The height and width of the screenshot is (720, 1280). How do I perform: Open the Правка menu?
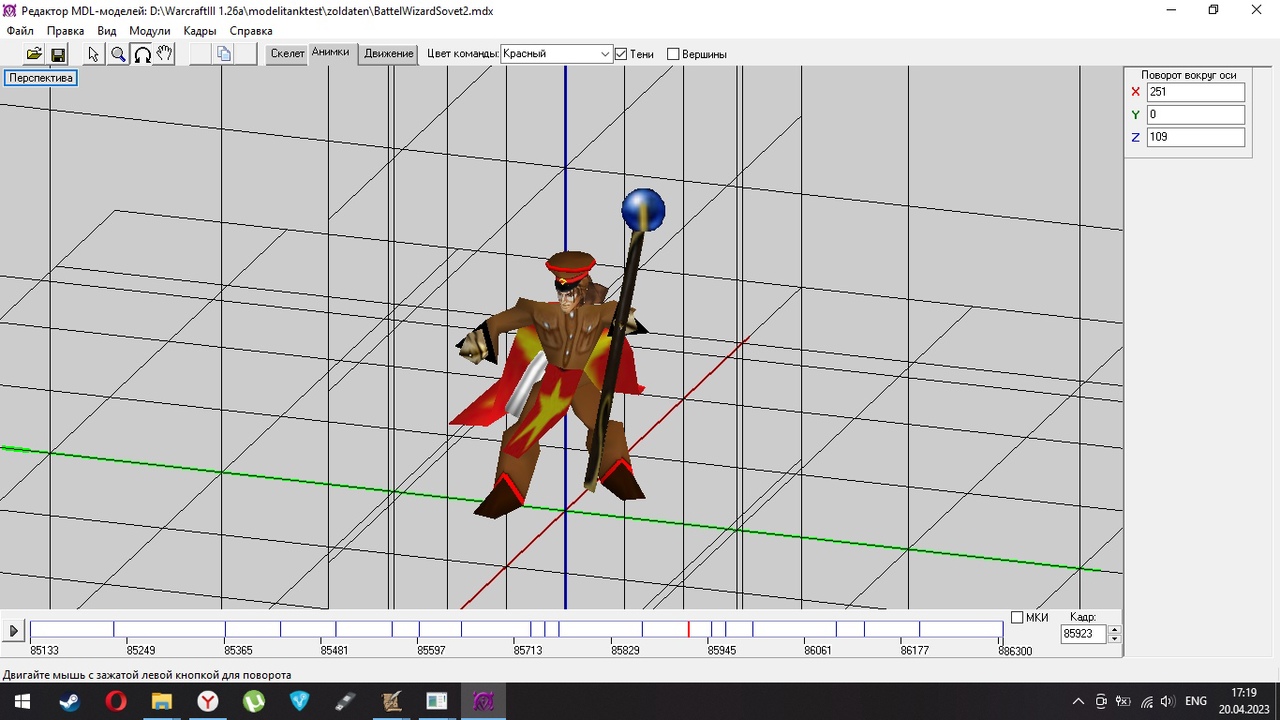(x=66, y=31)
